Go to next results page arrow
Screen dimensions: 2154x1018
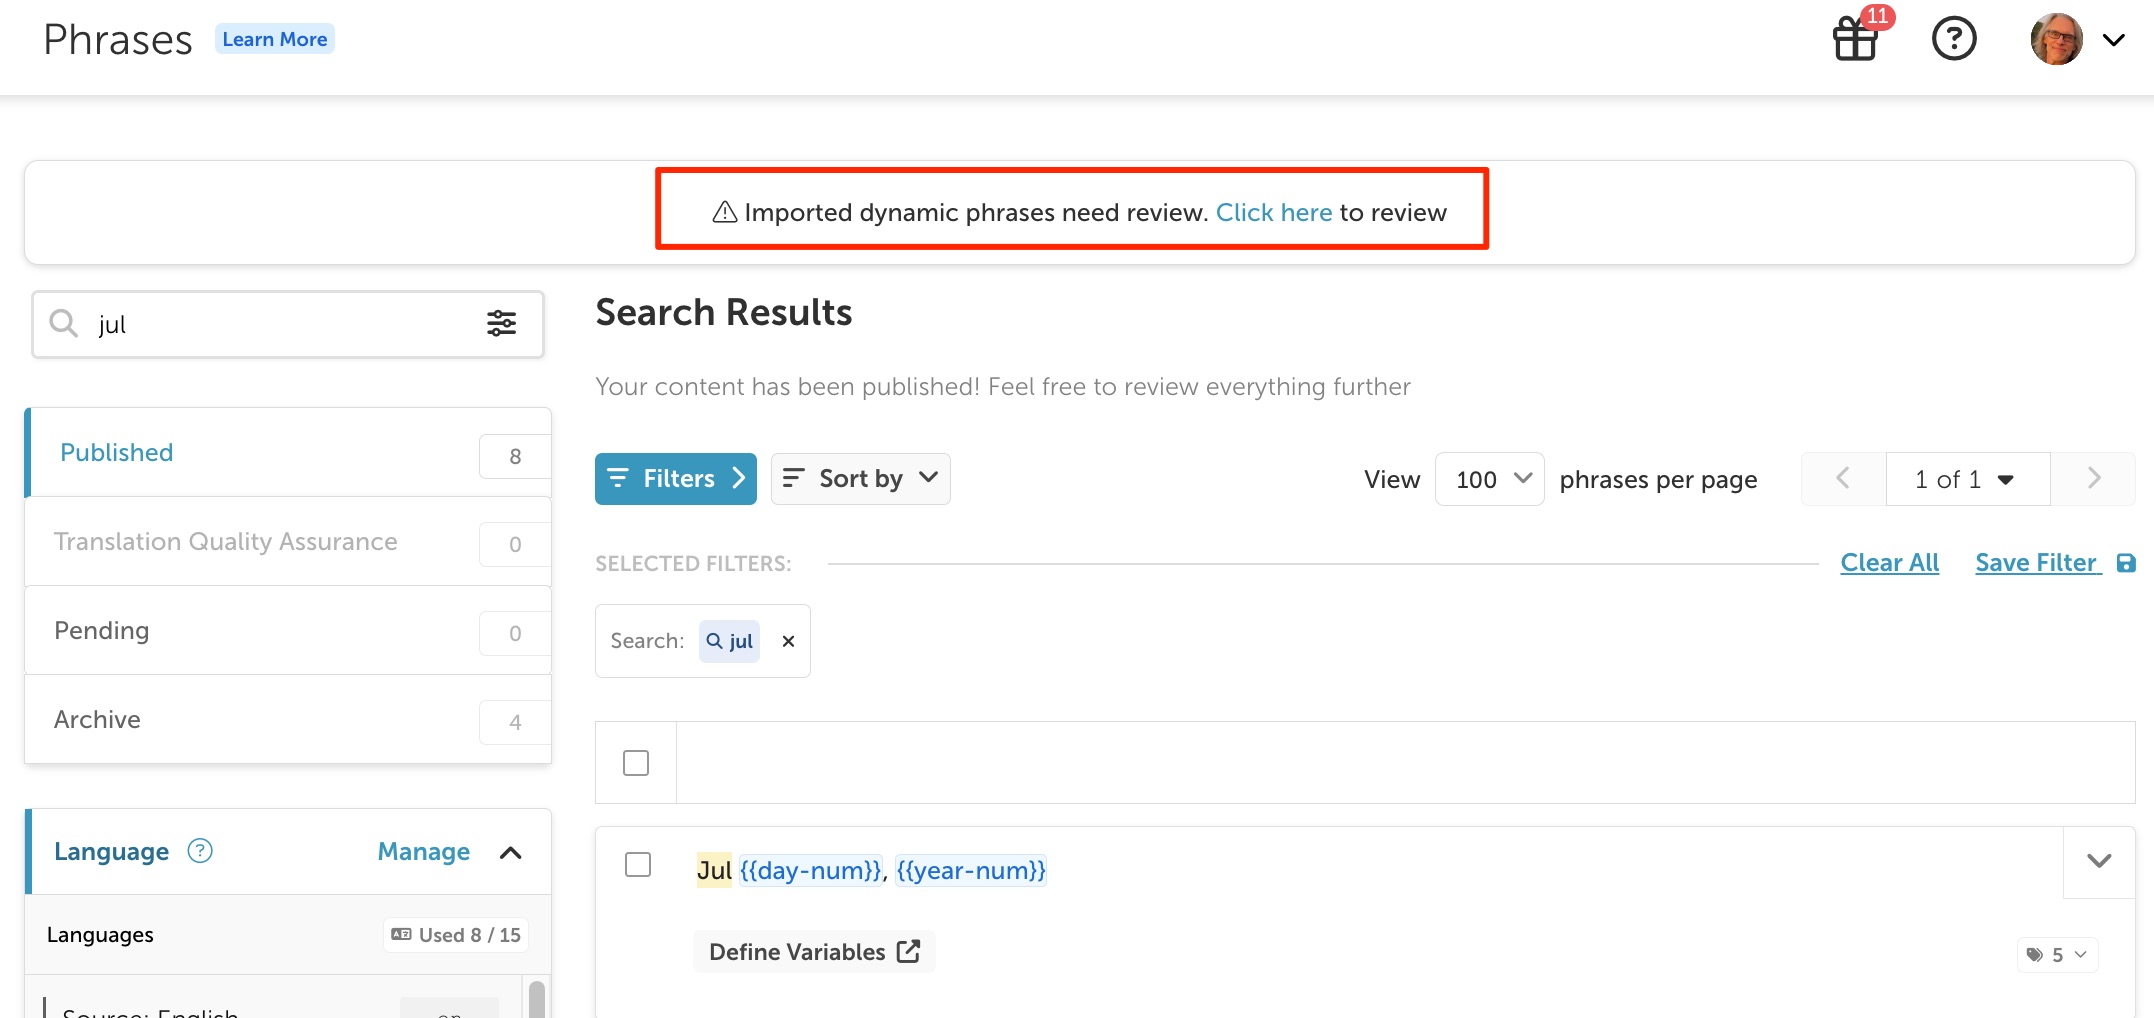point(2093,479)
